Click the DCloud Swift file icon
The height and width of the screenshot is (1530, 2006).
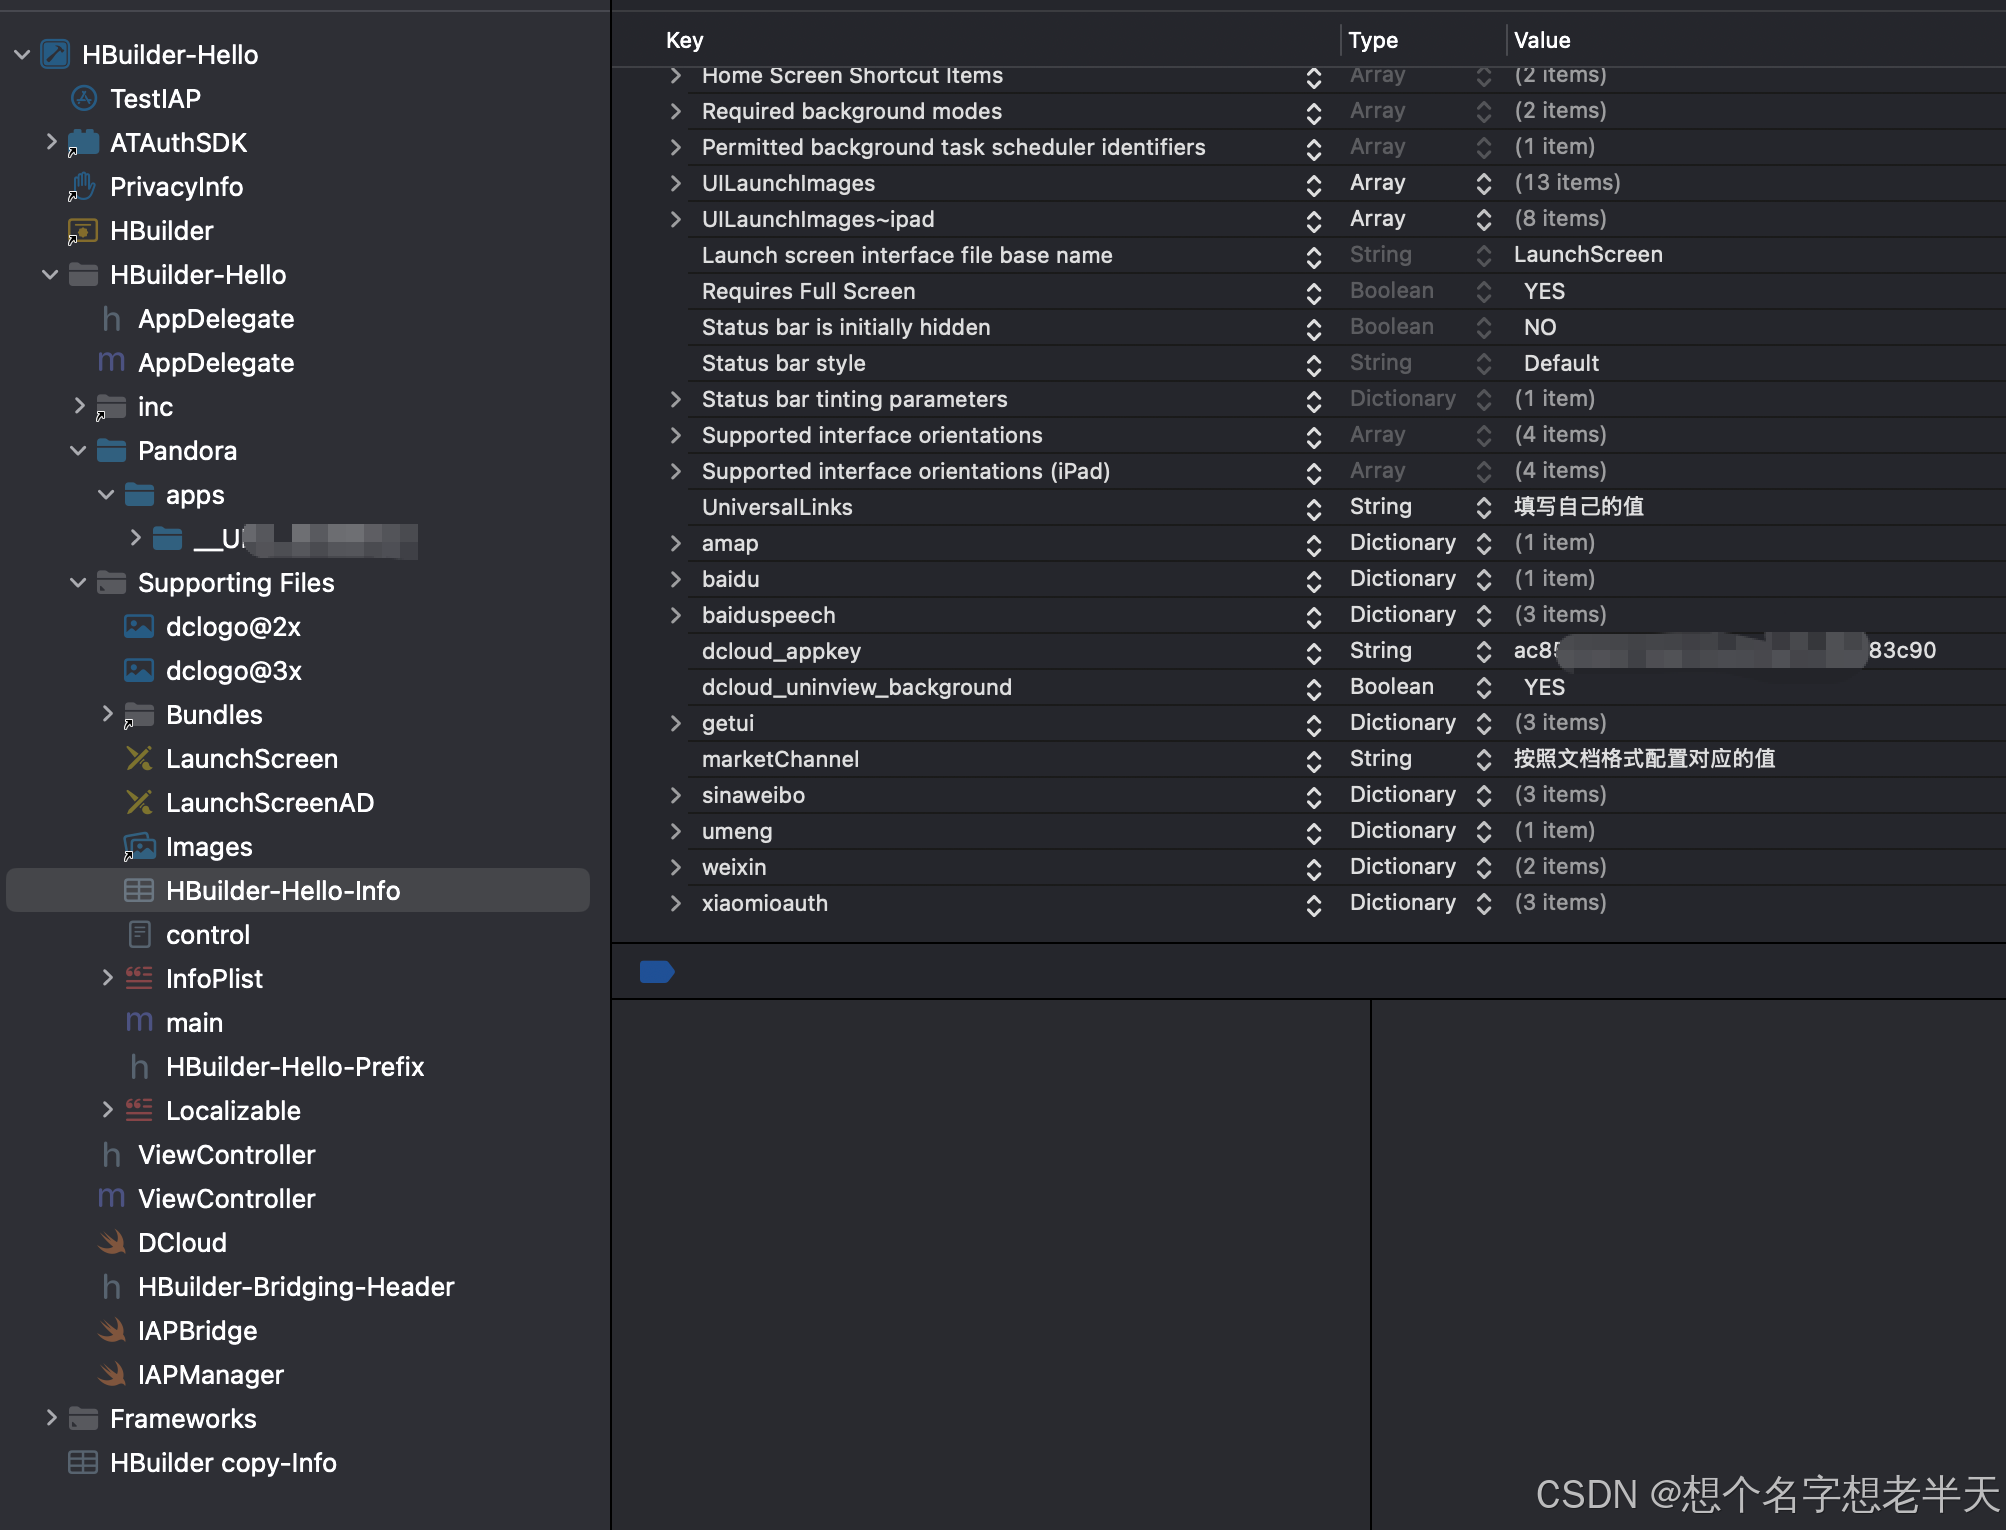112,1242
